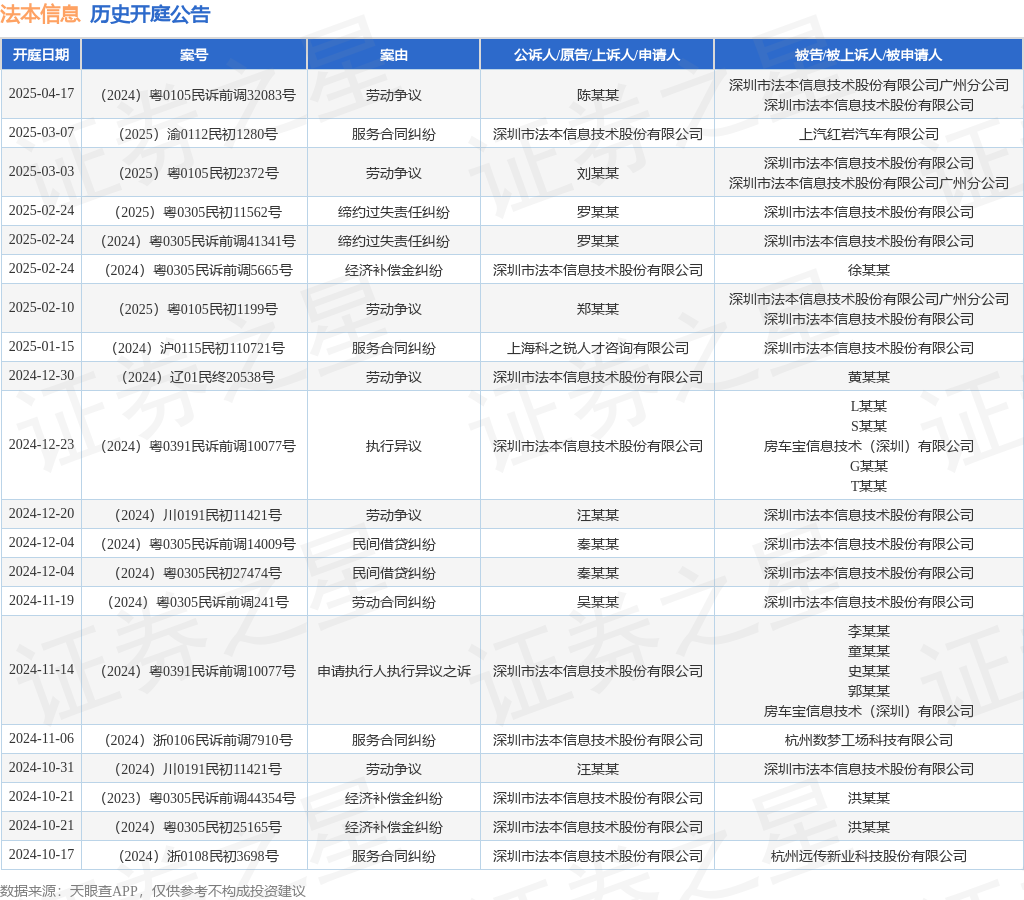The image size is (1024, 900).
Task: Click the 公诉人/原告/上诉人/申请人 column header
Action: (x=597, y=55)
